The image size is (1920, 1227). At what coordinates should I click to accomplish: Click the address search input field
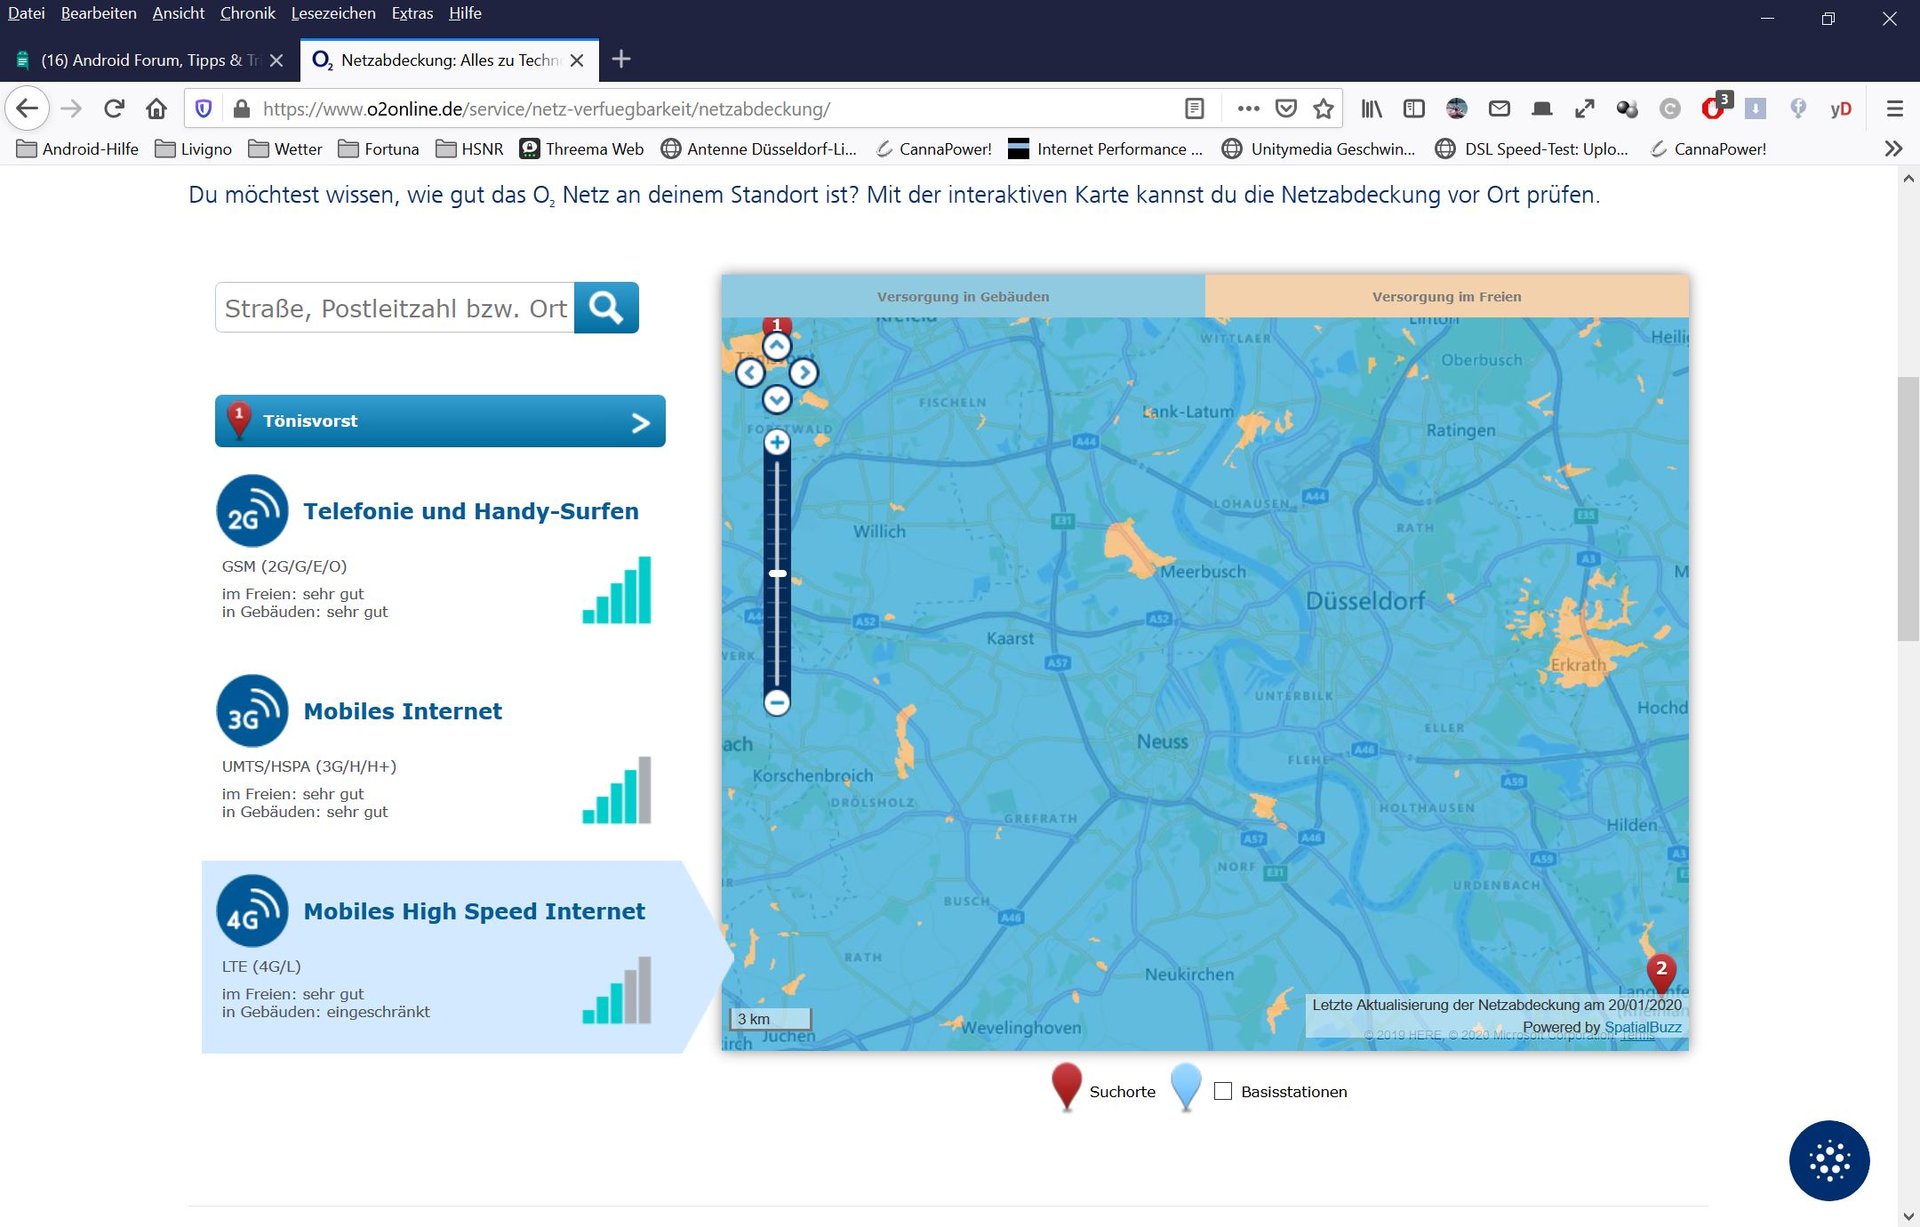tap(395, 308)
